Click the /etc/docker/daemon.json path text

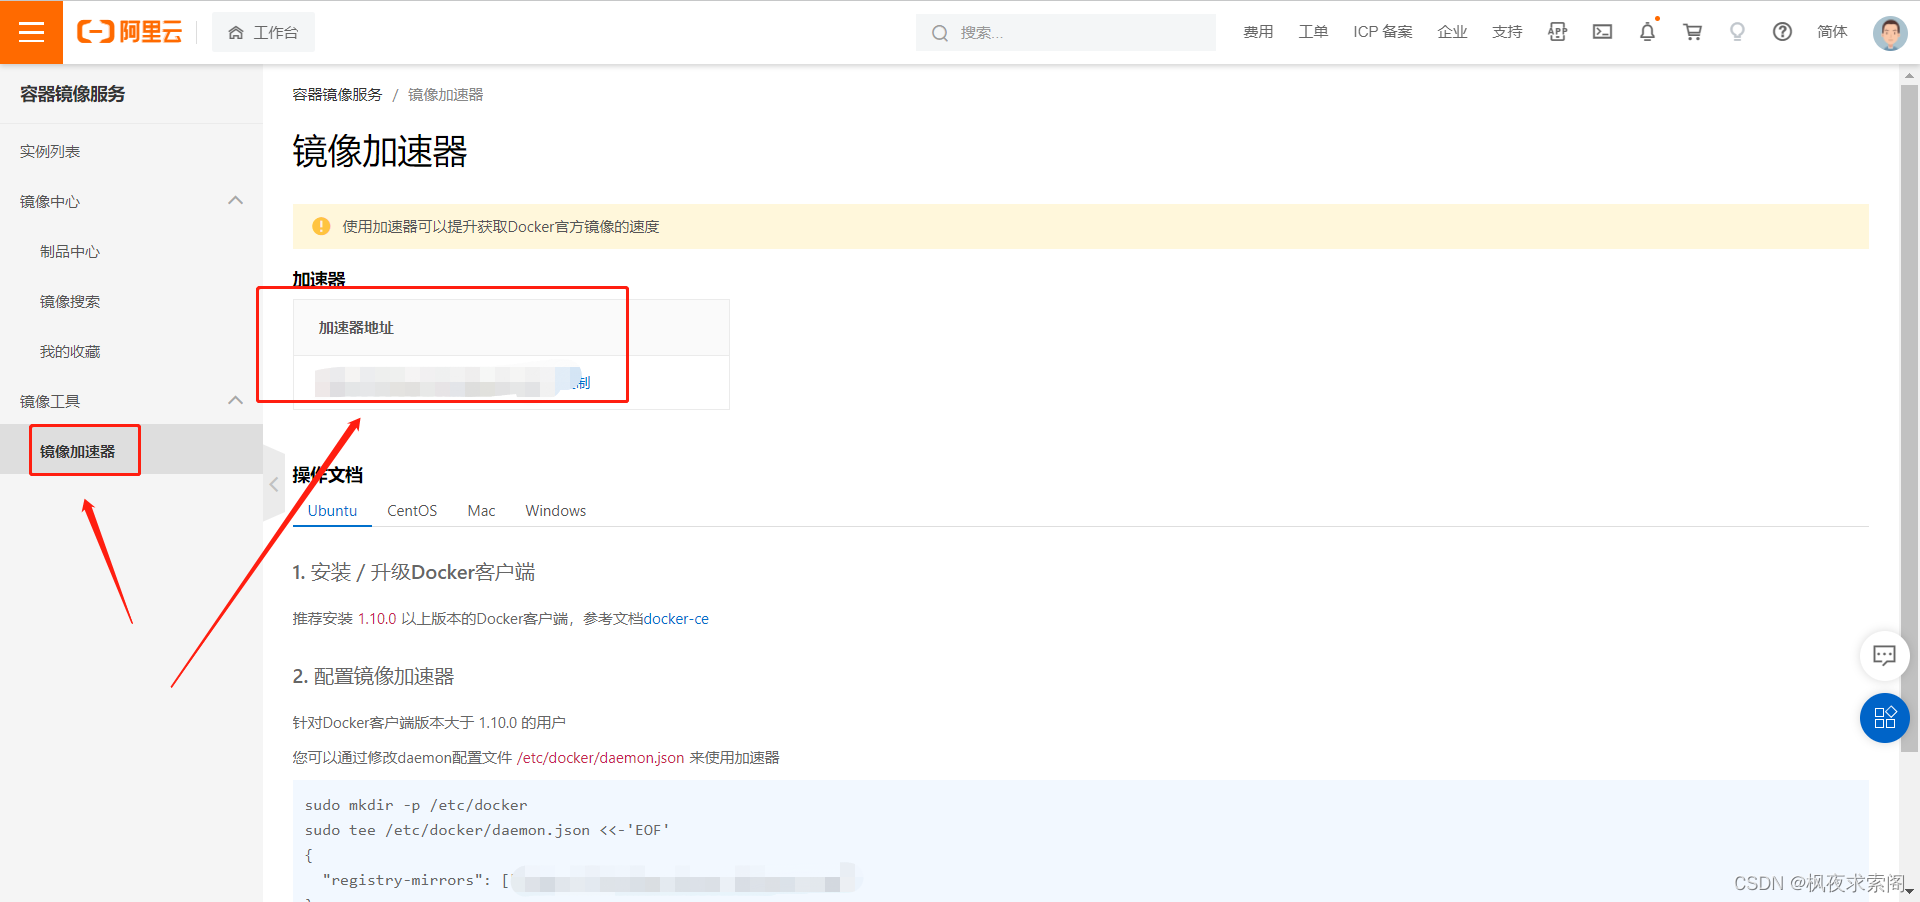(600, 758)
